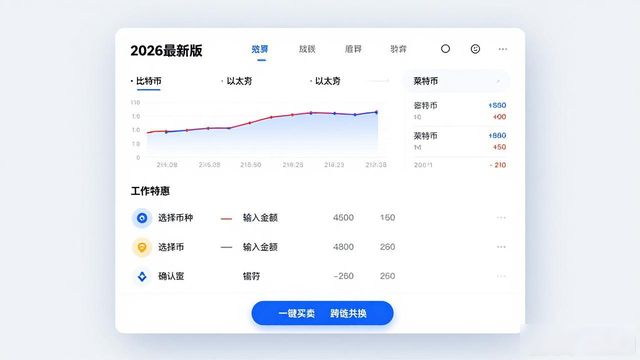Select the 莱特币 entry showing 450
Screen dimensions: 640x360
pos(460,141)
